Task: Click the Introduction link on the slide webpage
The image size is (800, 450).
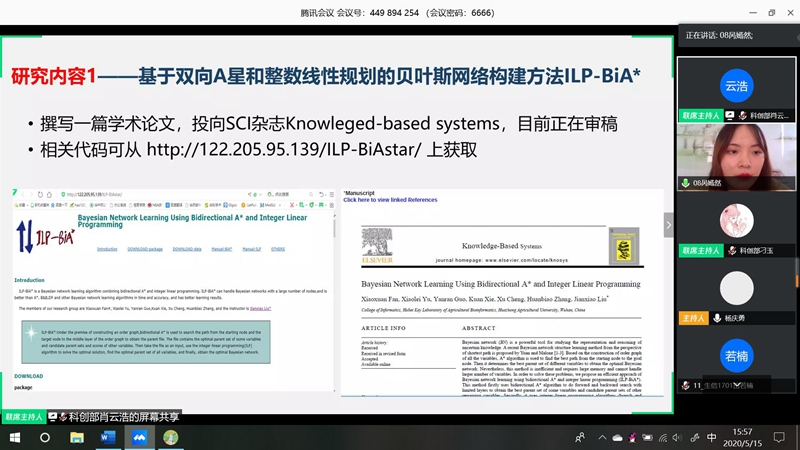Action: click(x=107, y=249)
